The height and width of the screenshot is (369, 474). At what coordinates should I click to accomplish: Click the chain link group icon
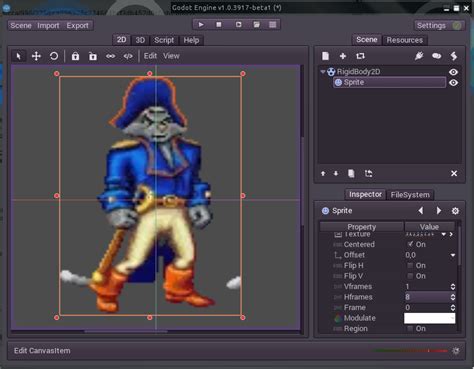(110, 56)
